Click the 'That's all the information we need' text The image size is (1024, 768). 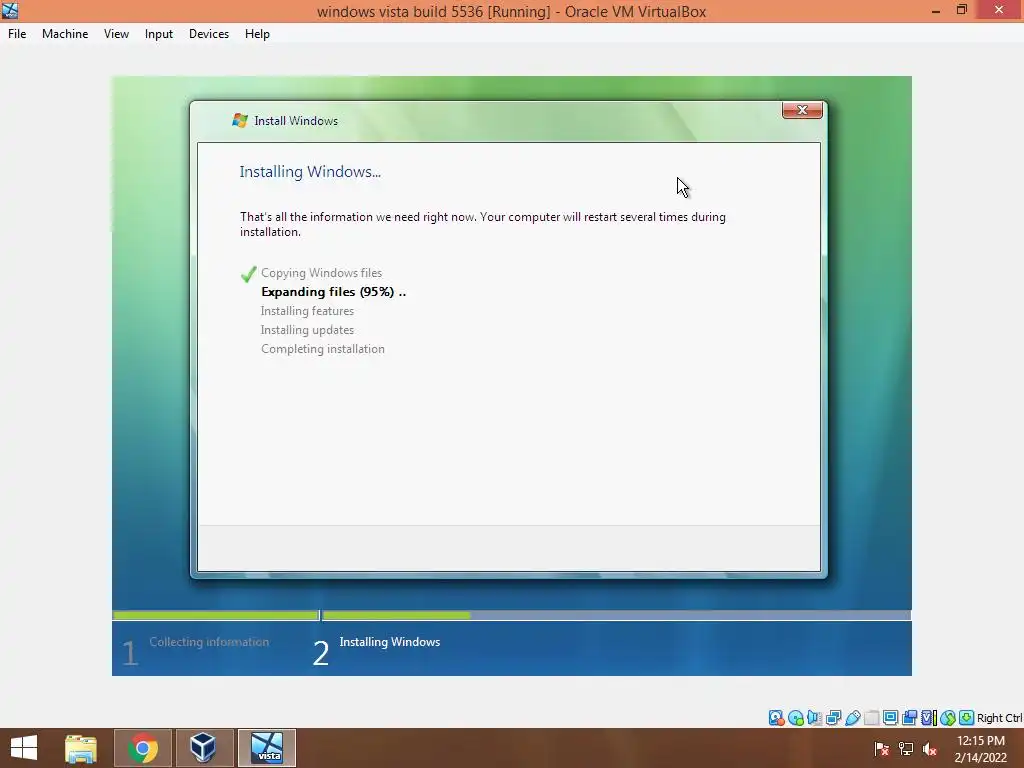click(483, 224)
